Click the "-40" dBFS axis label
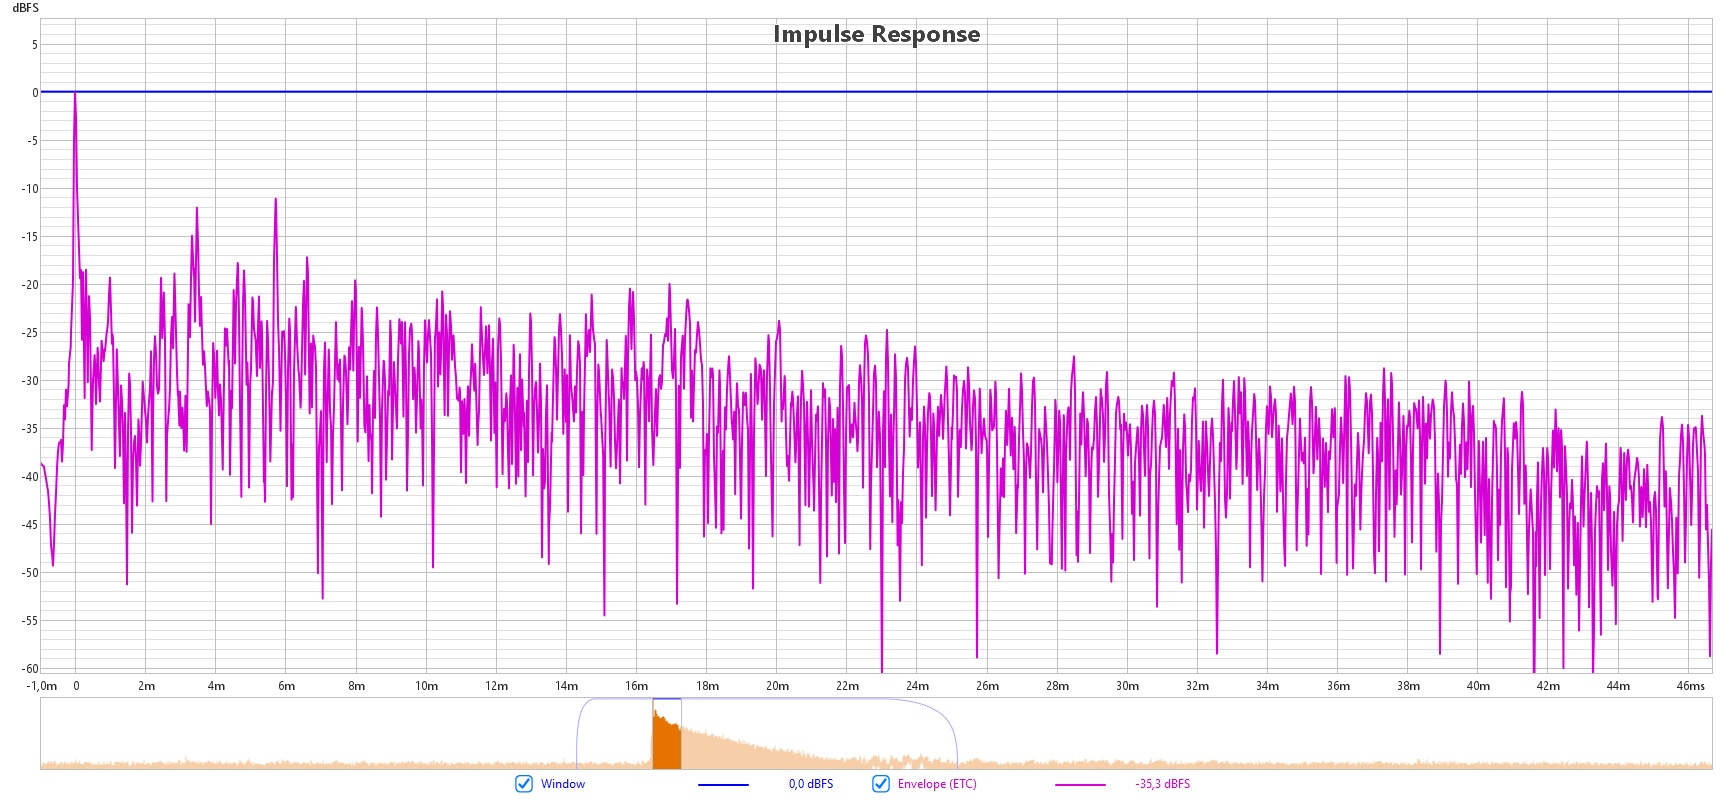 pos(31,477)
